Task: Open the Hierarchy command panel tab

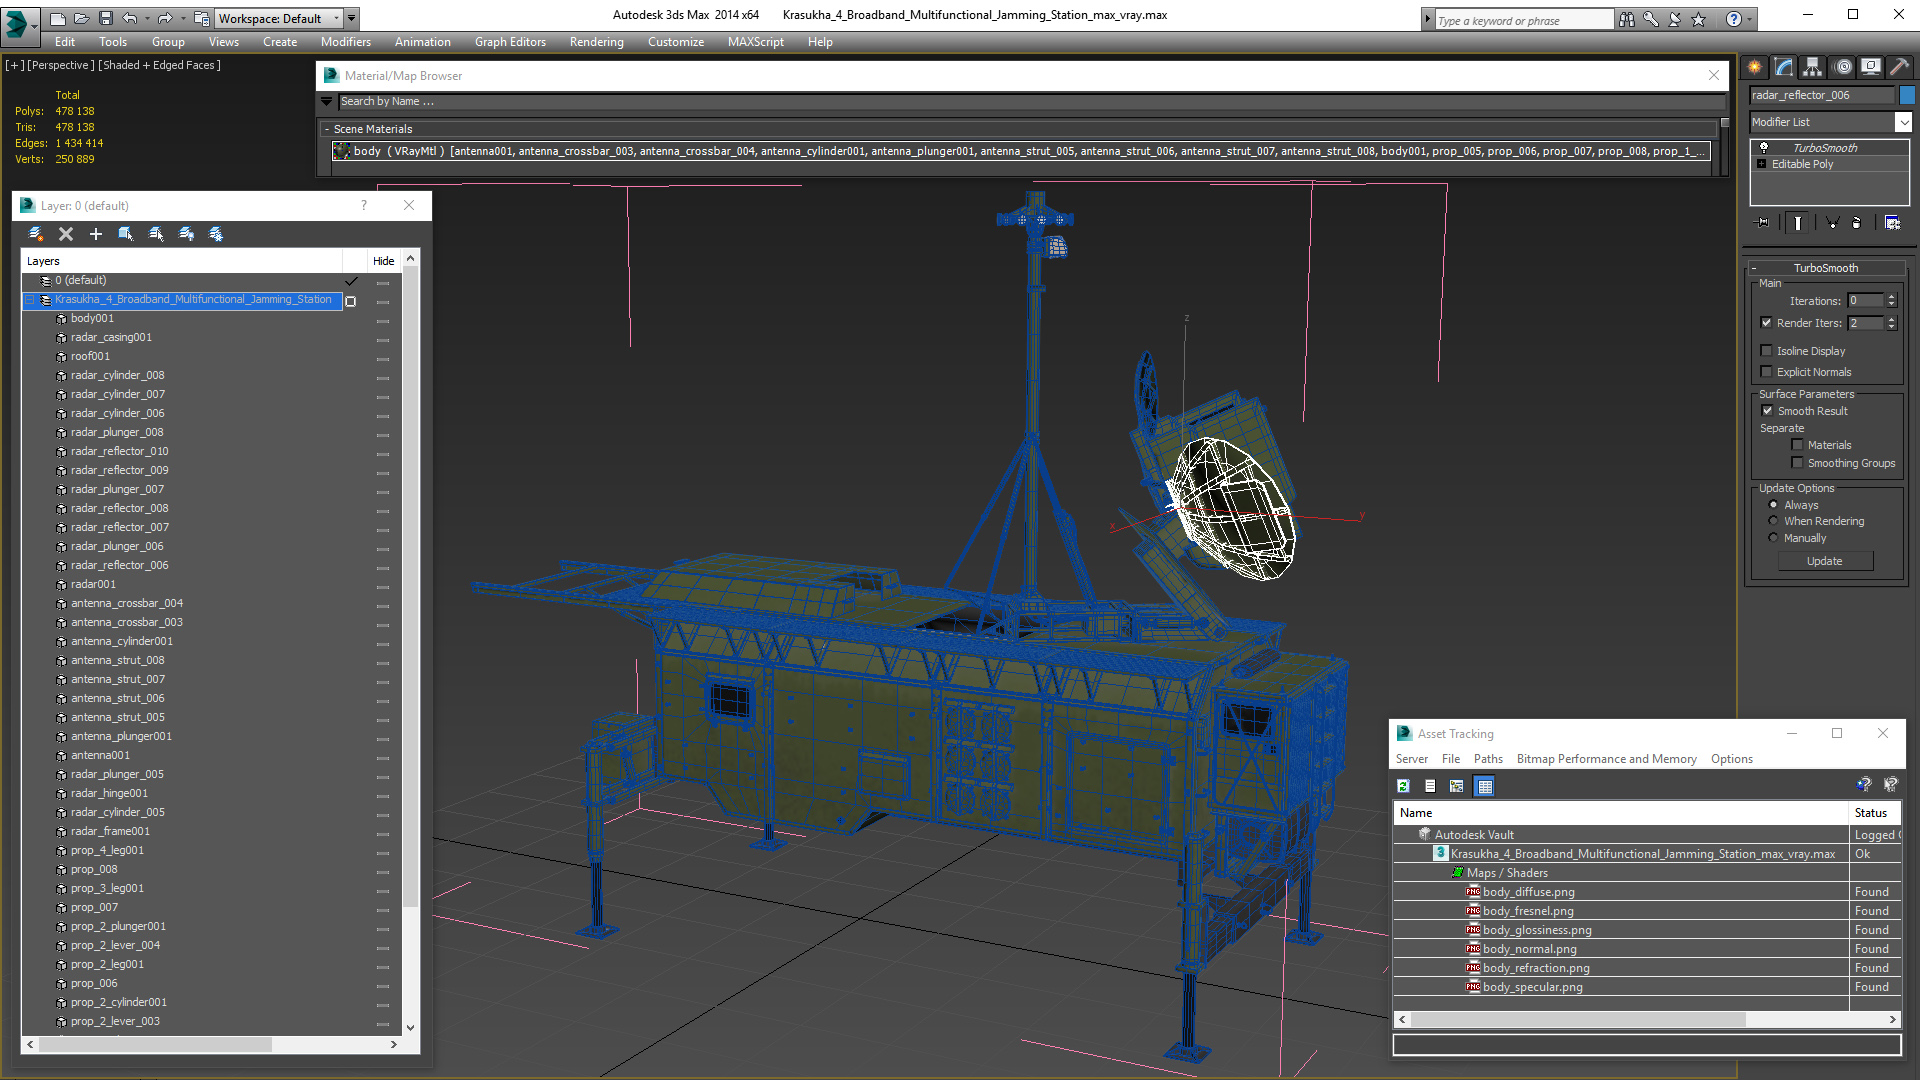Action: (1812, 67)
